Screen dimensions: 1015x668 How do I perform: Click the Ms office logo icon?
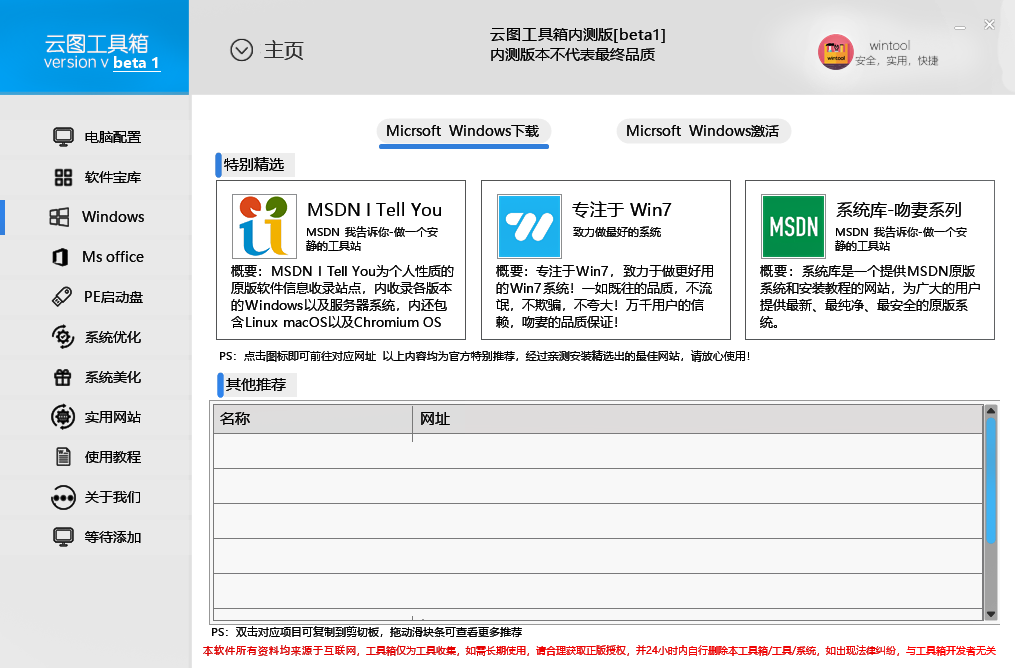coord(60,257)
